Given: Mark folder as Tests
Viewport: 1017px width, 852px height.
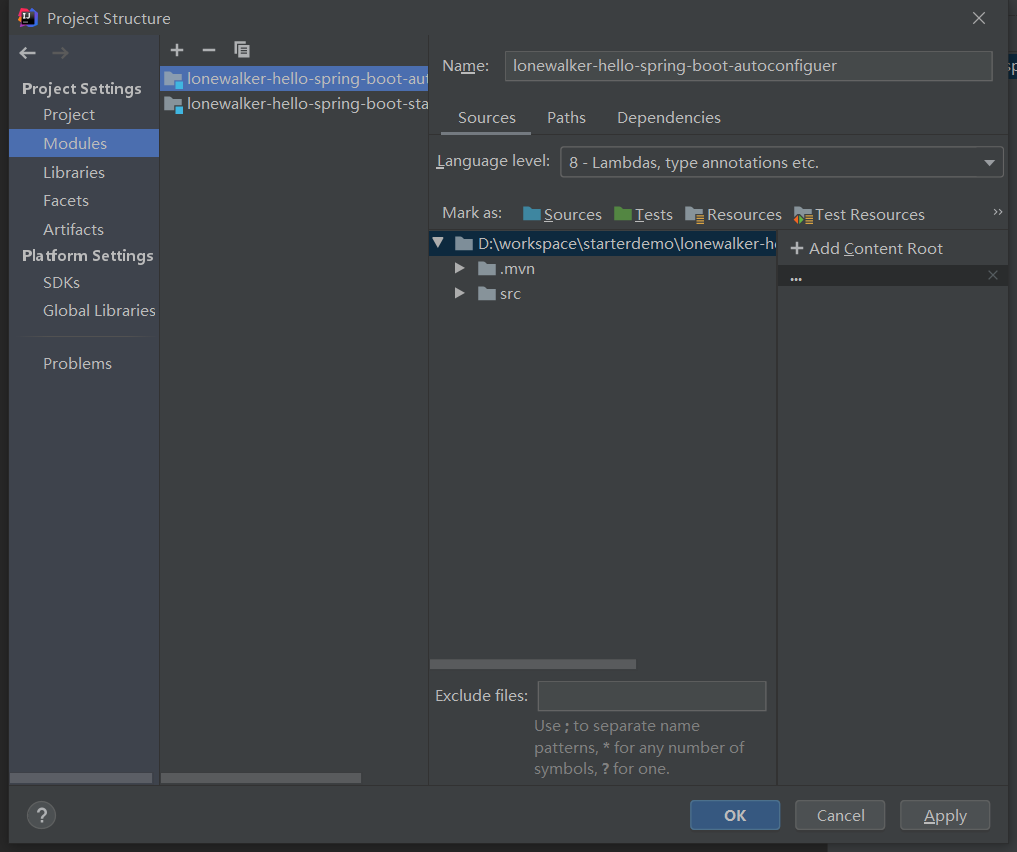Looking at the screenshot, I should coord(643,214).
